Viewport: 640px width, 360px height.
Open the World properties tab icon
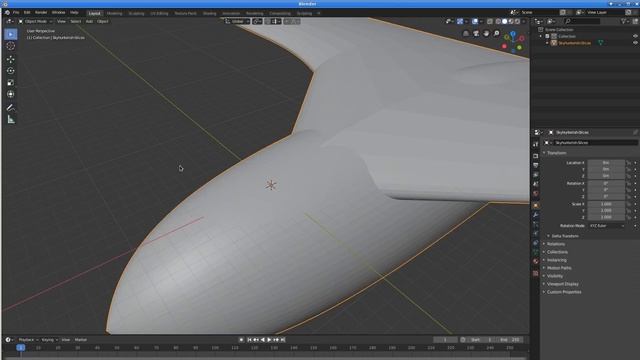click(x=536, y=193)
